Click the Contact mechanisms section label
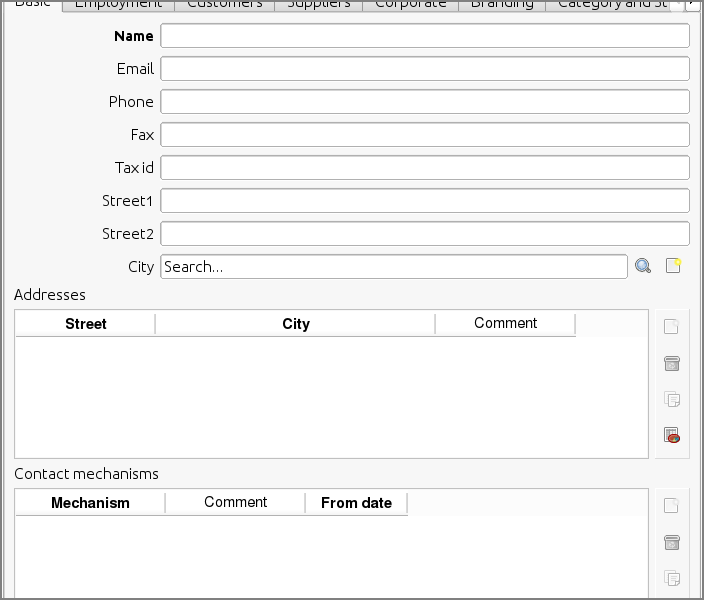The width and height of the screenshot is (704, 600). tap(86, 474)
